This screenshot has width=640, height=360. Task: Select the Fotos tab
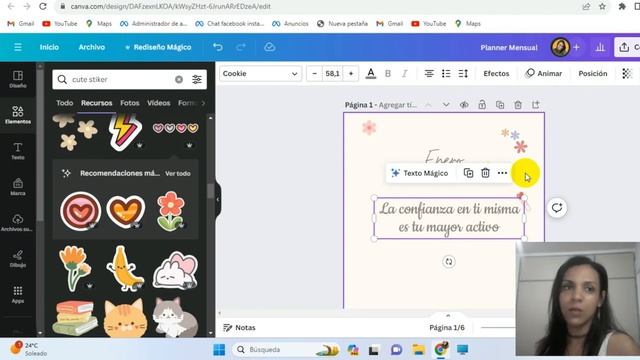click(130, 103)
